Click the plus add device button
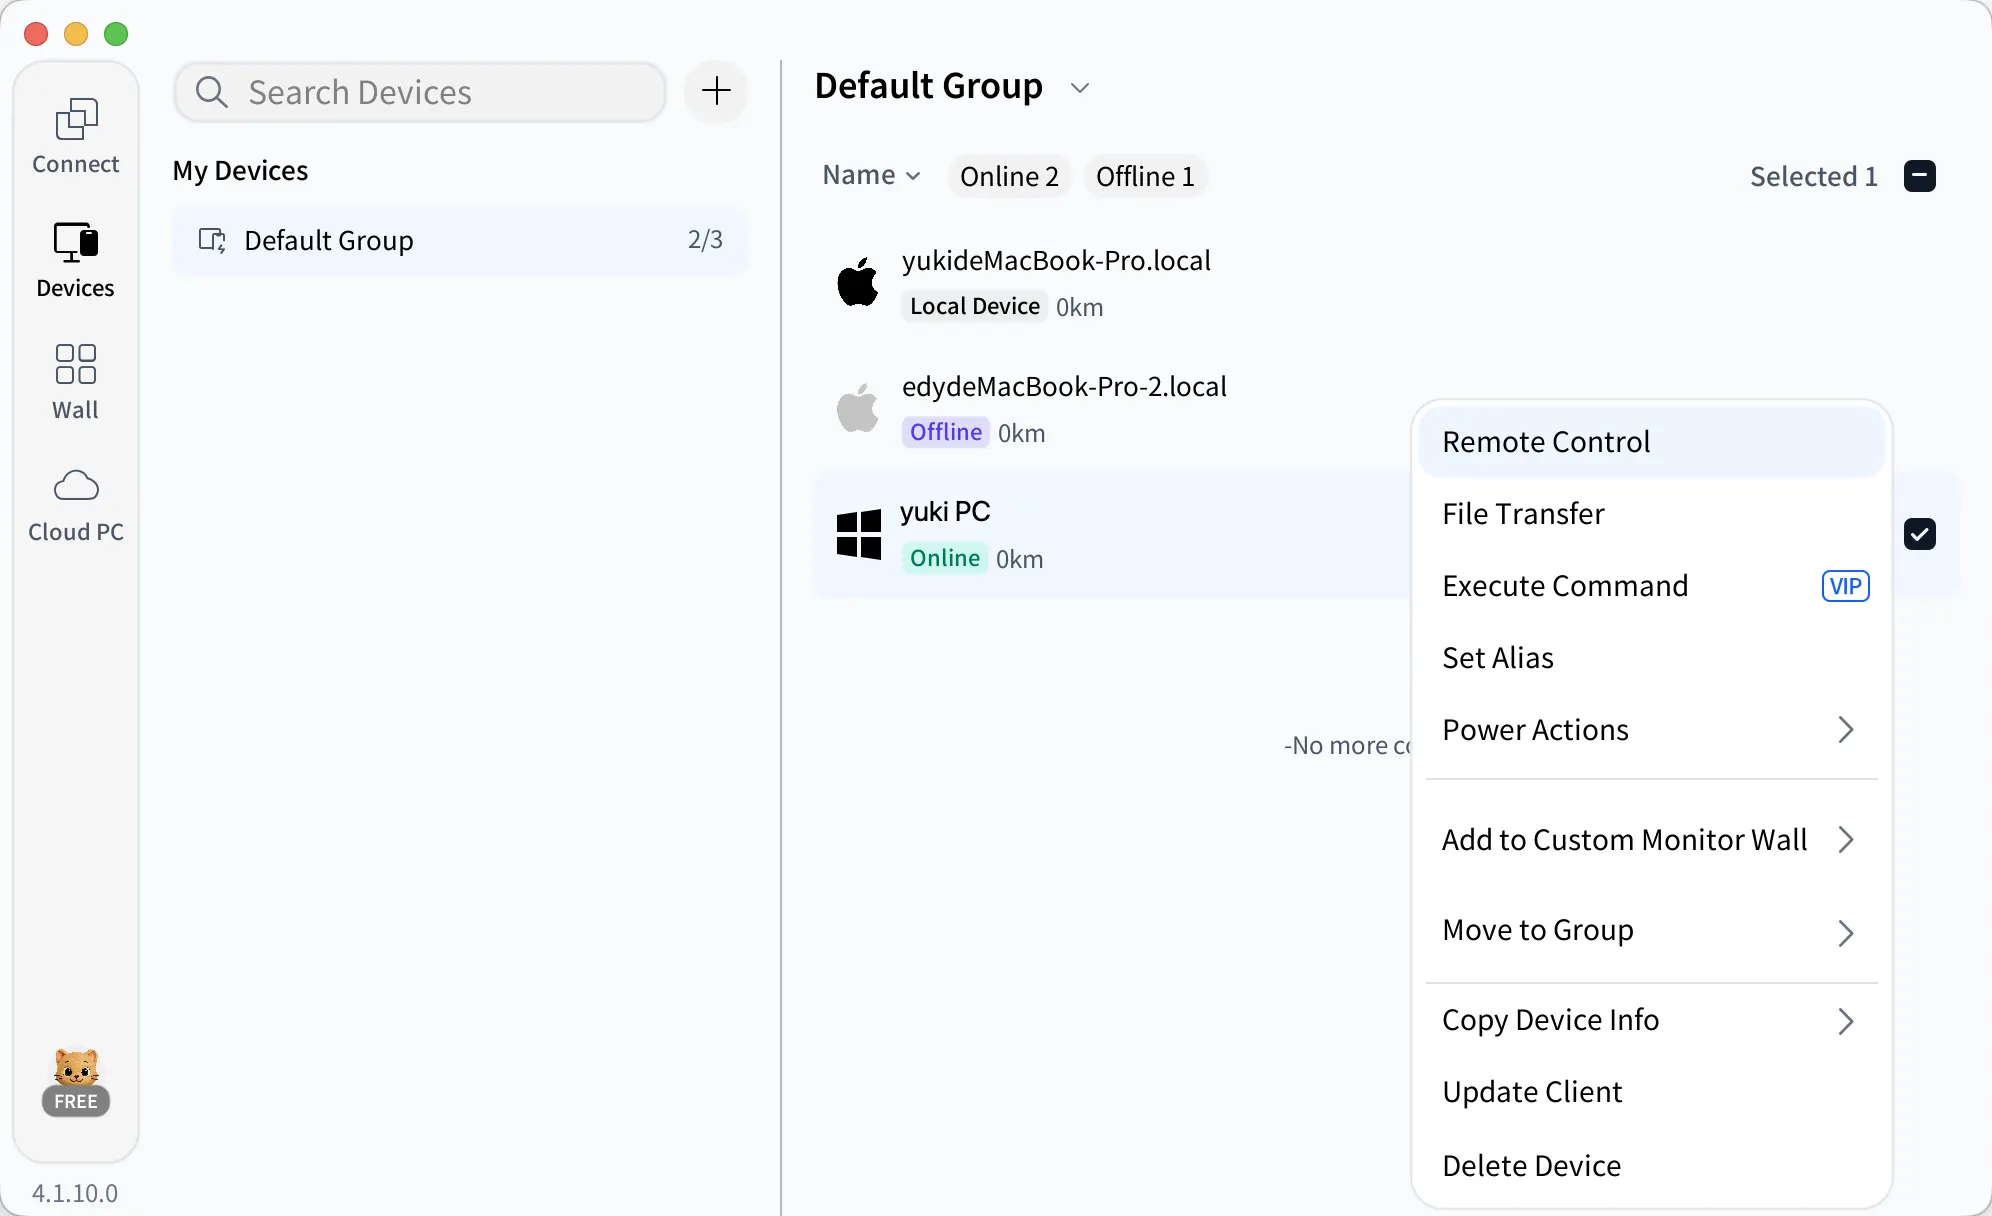 (716, 92)
